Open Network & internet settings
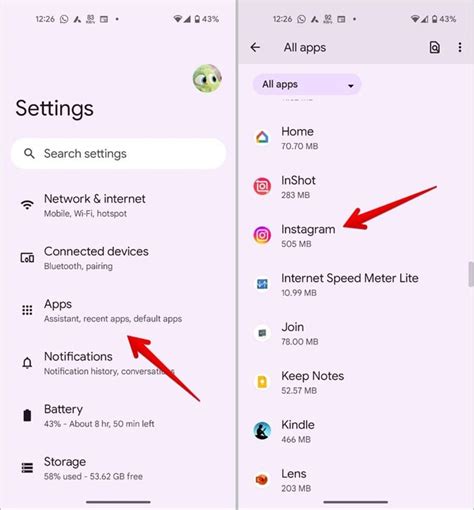The width and height of the screenshot is (474, 510). pos(118,205)
